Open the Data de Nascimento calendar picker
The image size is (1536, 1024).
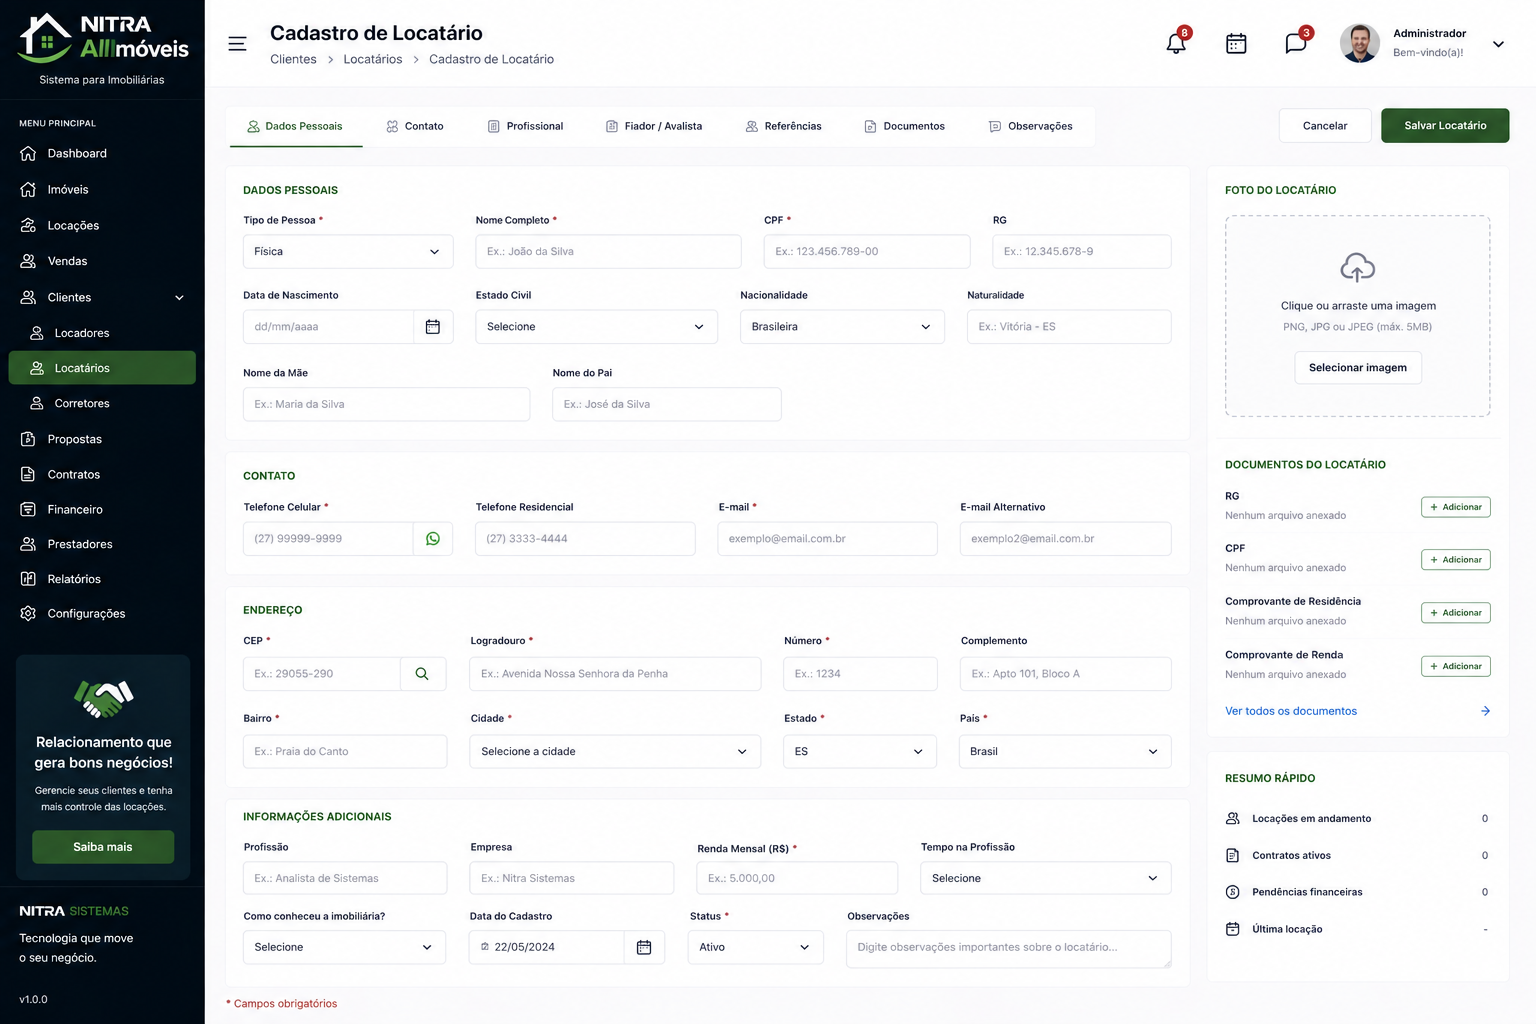433,327
